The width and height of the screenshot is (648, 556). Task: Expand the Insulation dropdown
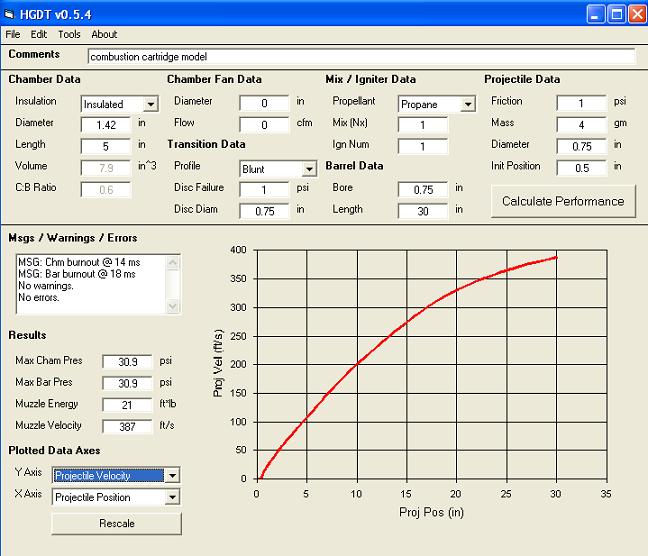150,104
